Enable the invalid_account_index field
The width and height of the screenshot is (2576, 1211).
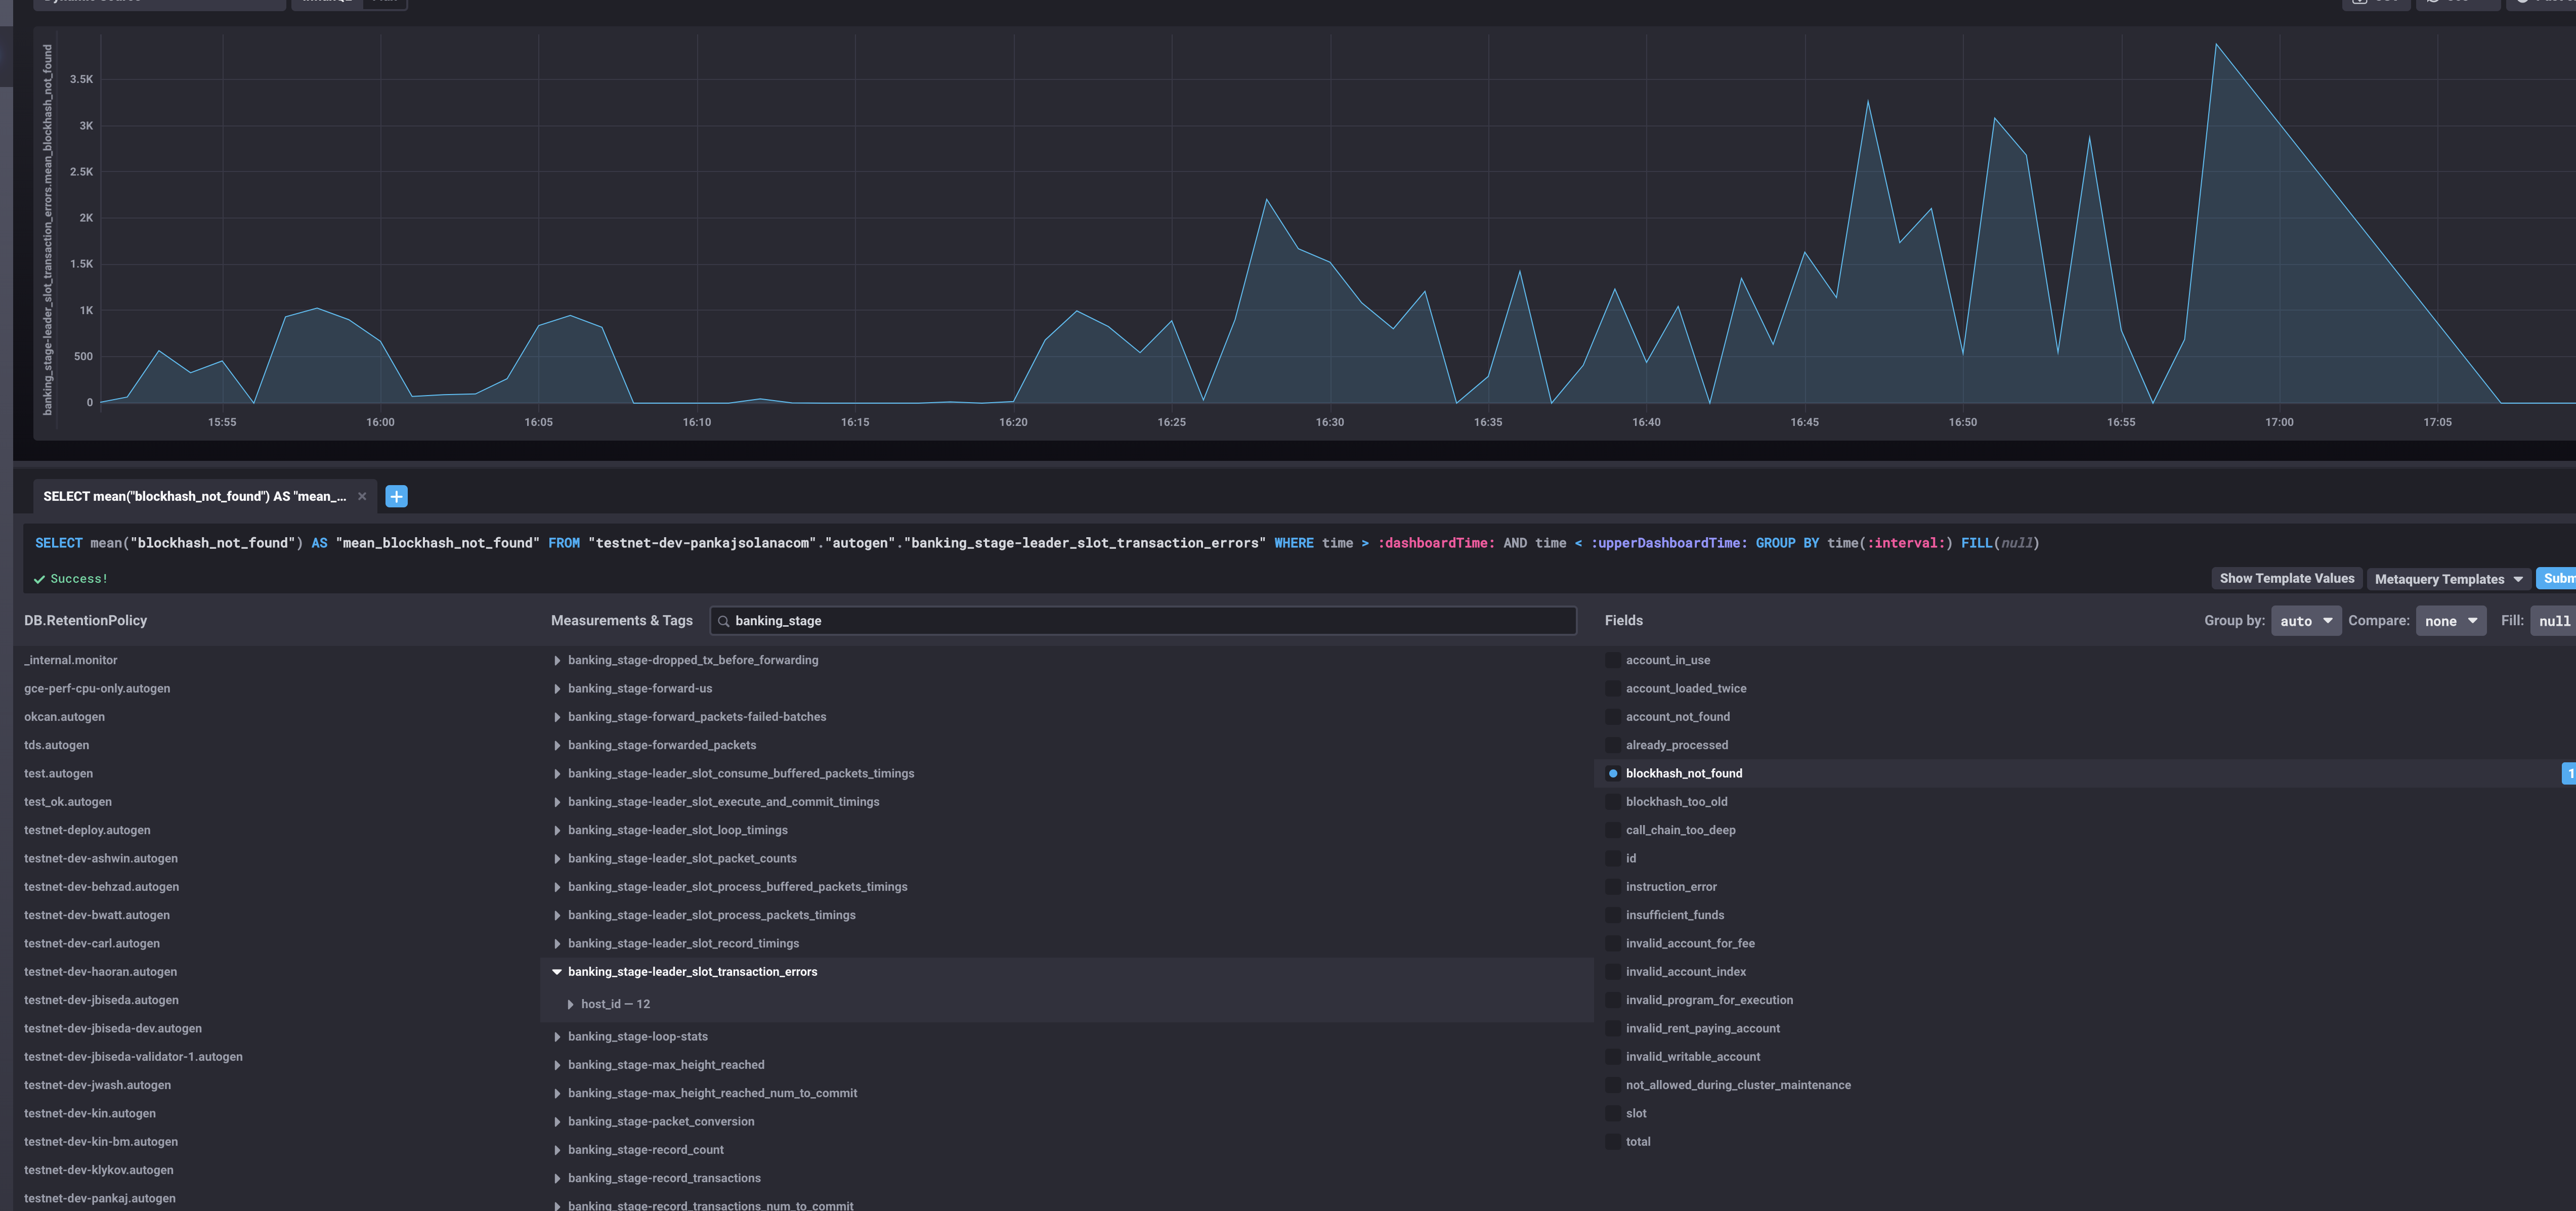click(x=1613, y=972)
